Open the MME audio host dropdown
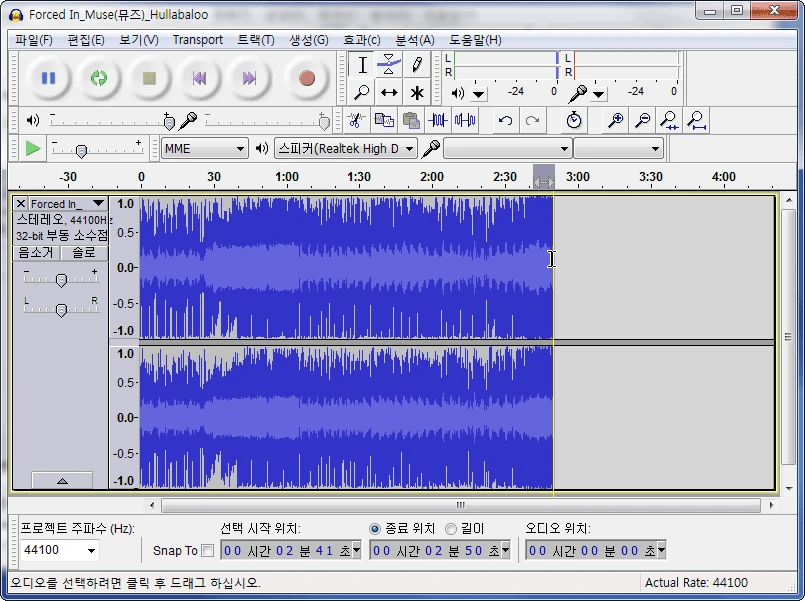 tap(204, 149)
